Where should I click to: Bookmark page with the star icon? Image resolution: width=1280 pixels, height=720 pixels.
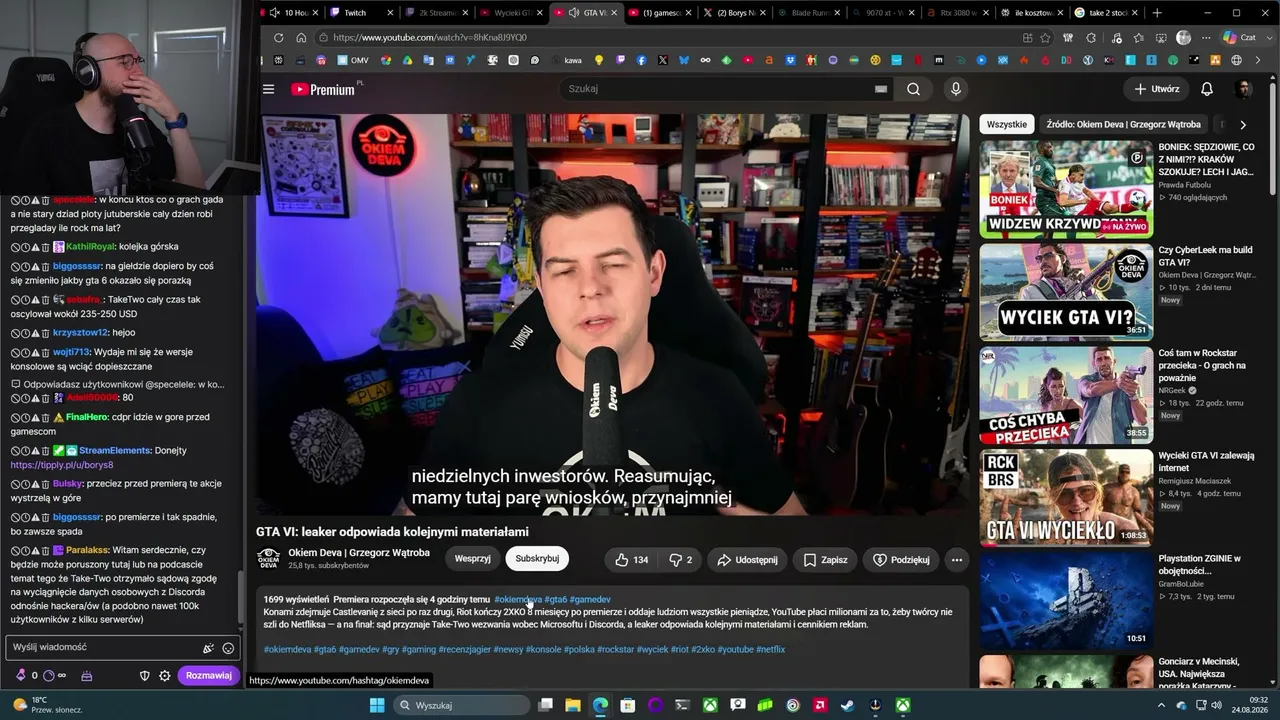coord(1046,37)
